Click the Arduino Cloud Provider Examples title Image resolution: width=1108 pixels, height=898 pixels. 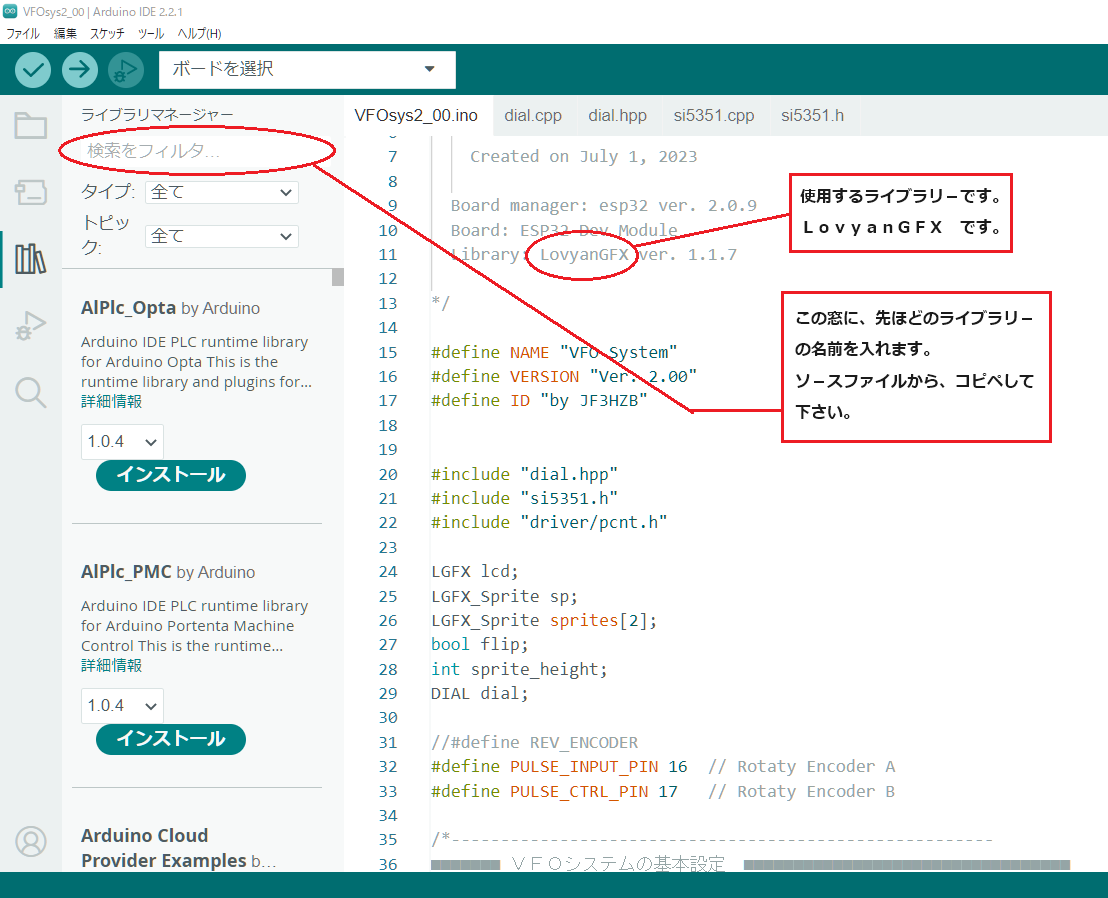coord(164,848)
